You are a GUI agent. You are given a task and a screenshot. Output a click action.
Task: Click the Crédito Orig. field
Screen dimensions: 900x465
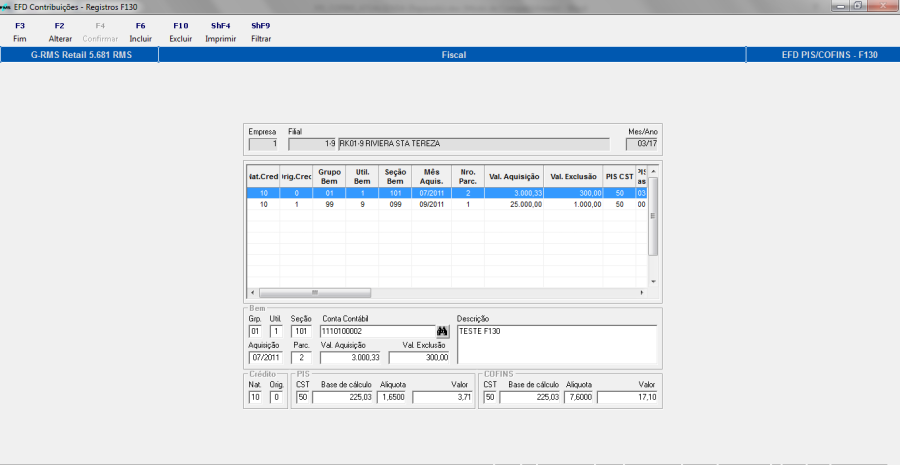click(x=276, y=397)
